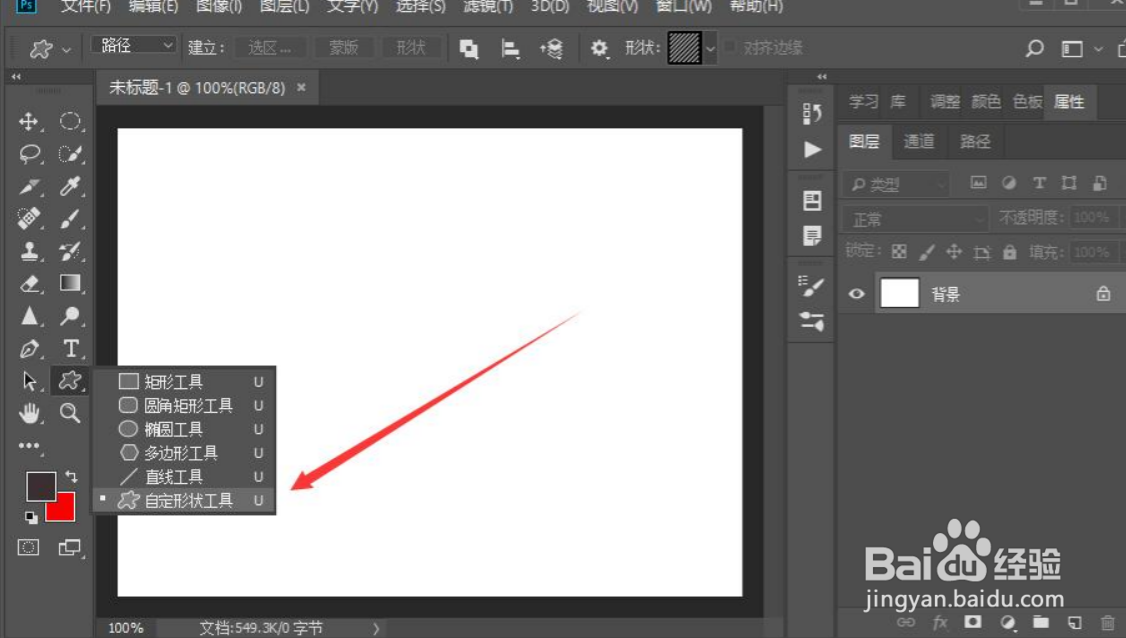Select the Pen tool
The width and height of the screenshot is (1126, 638).
point(29,349)
